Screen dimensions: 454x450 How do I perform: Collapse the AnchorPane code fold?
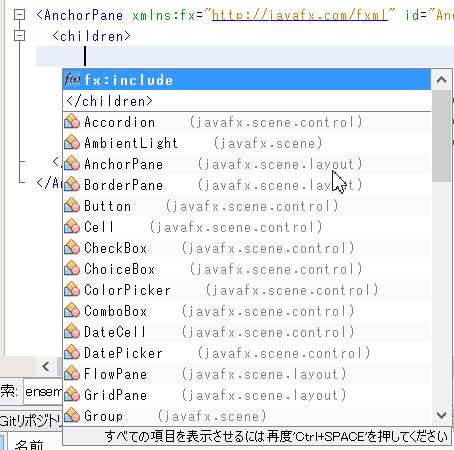coord(20,14)
